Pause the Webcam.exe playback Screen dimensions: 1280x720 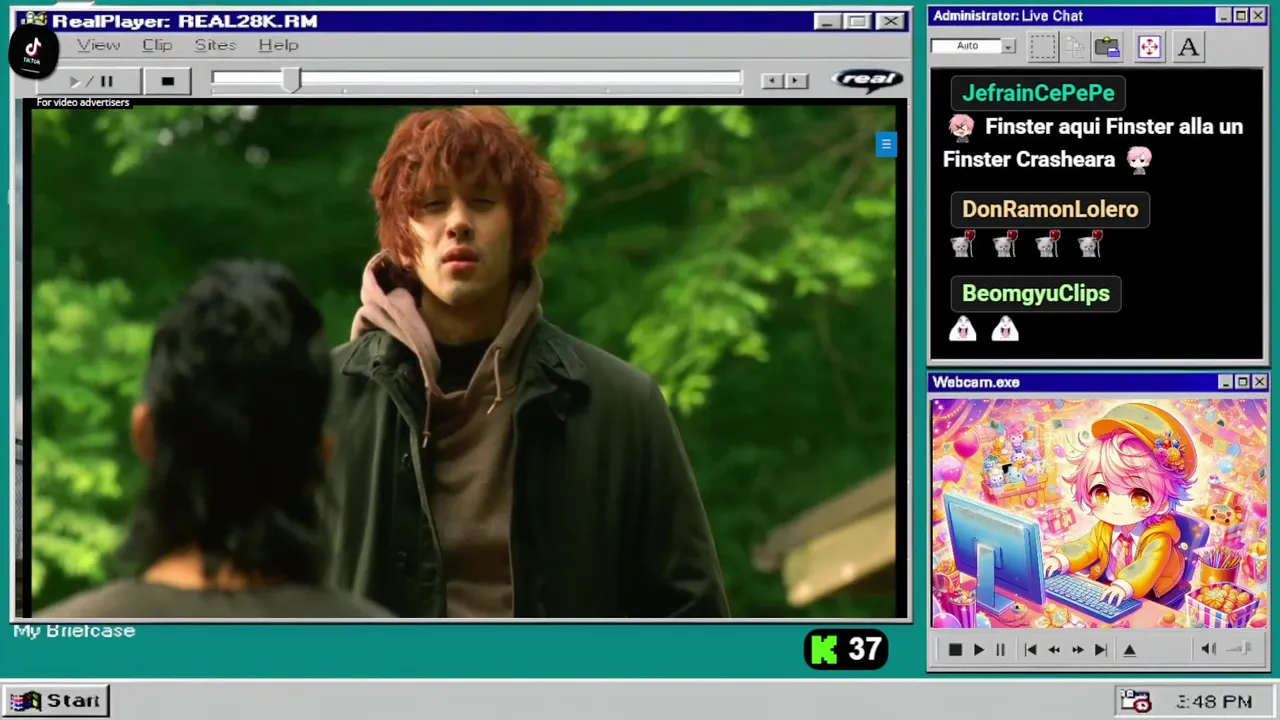[x=1000, y=650]
